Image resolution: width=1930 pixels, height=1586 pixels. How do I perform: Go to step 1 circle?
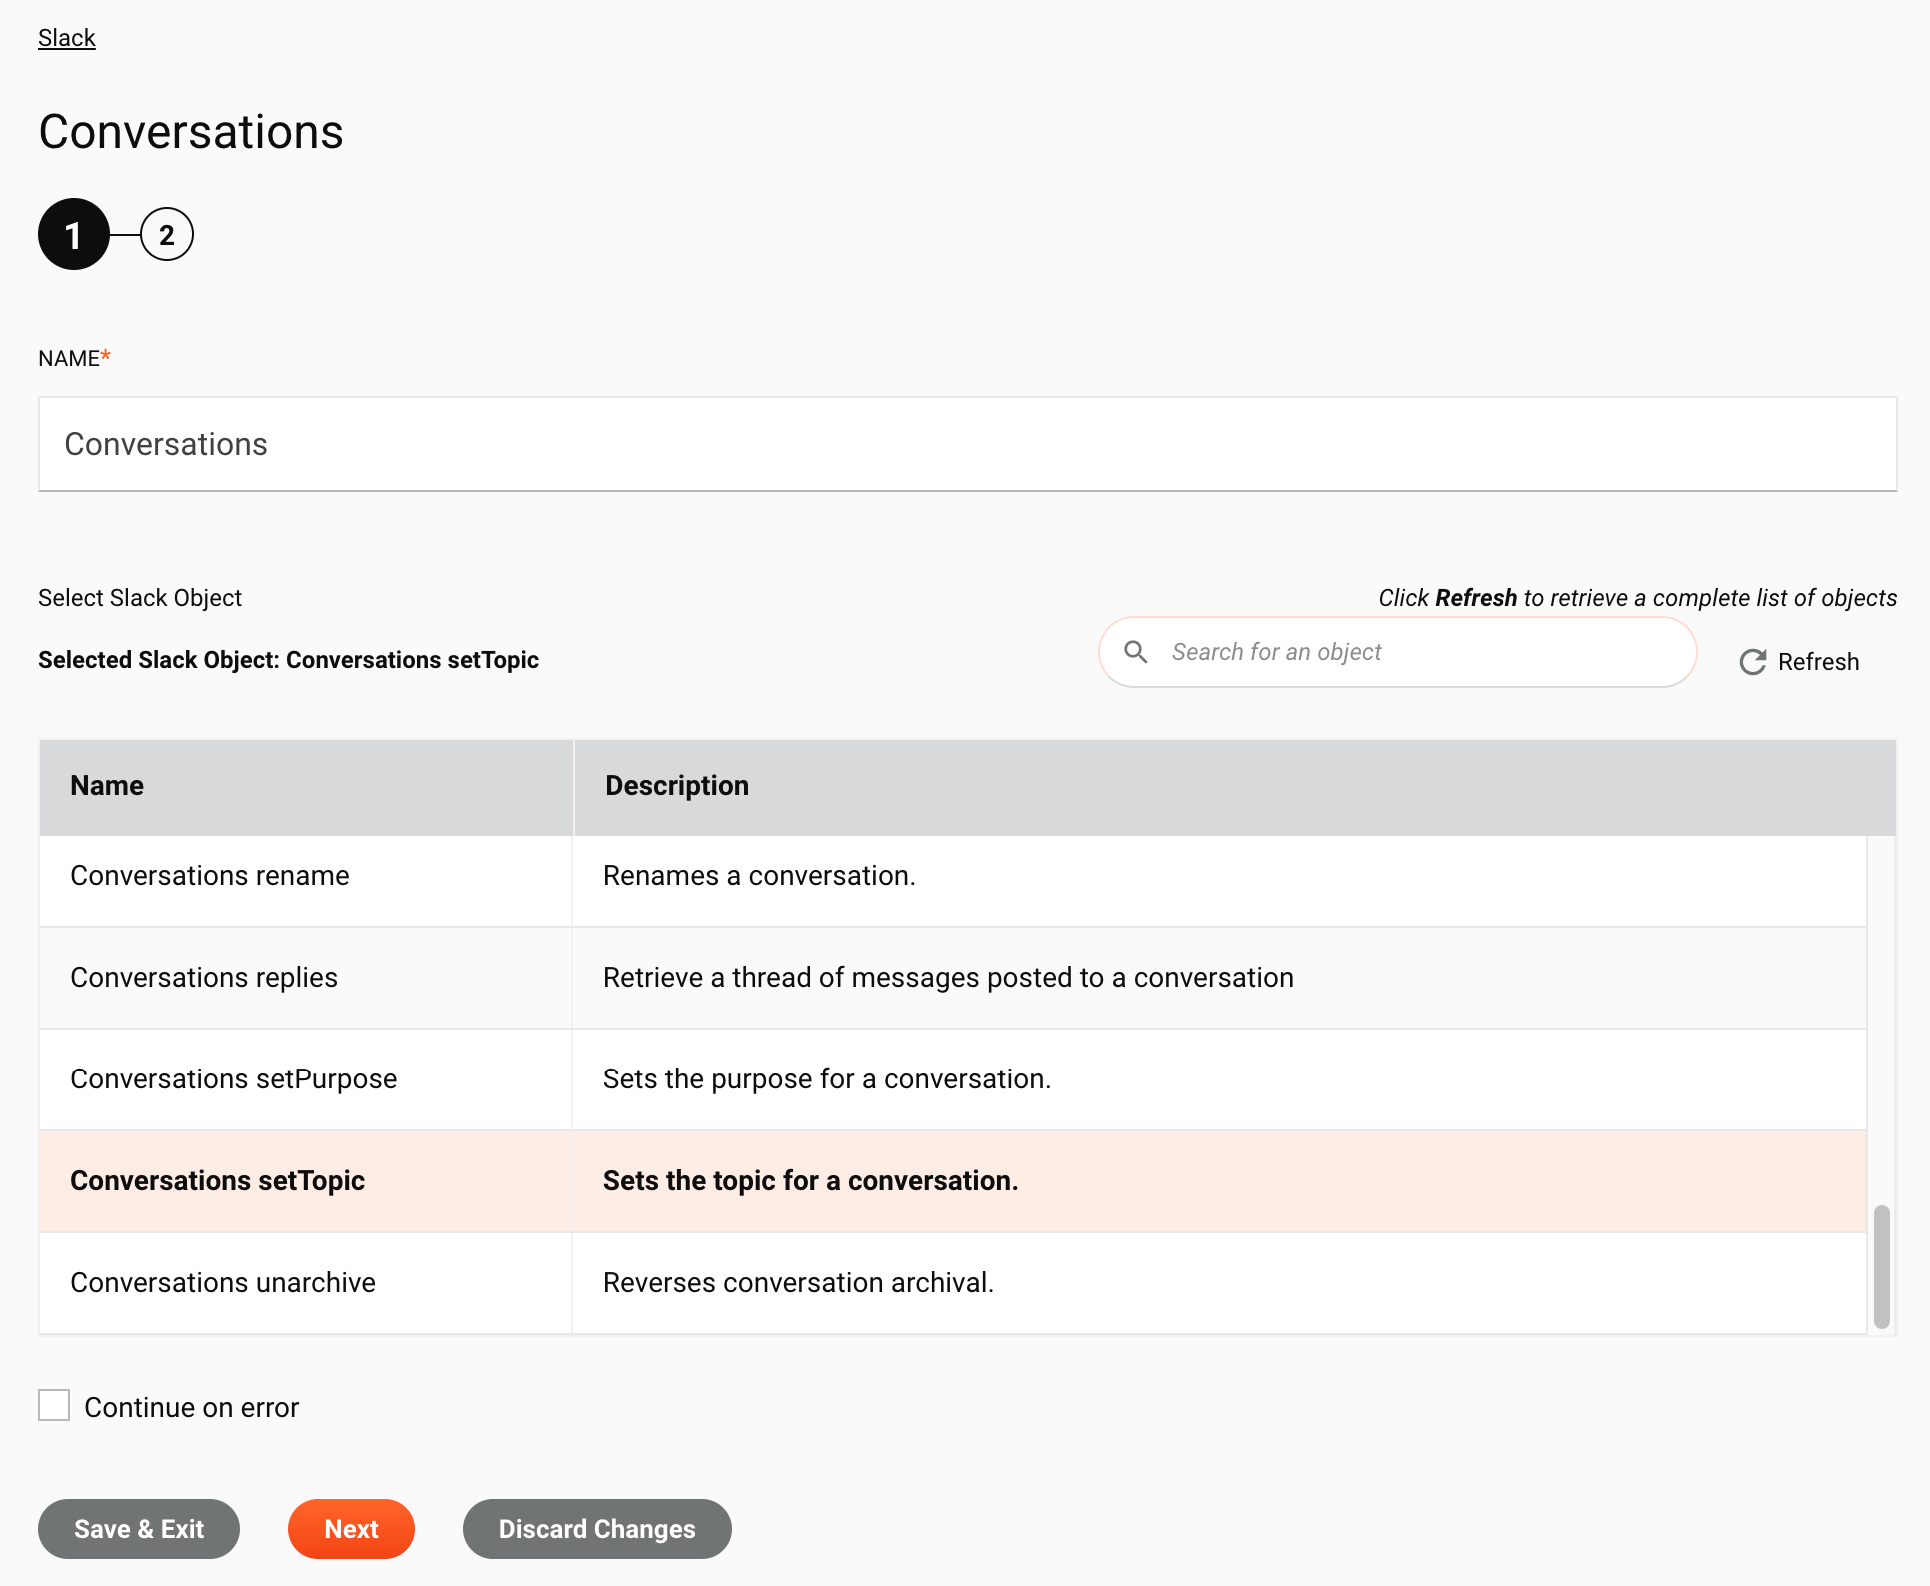74,234
